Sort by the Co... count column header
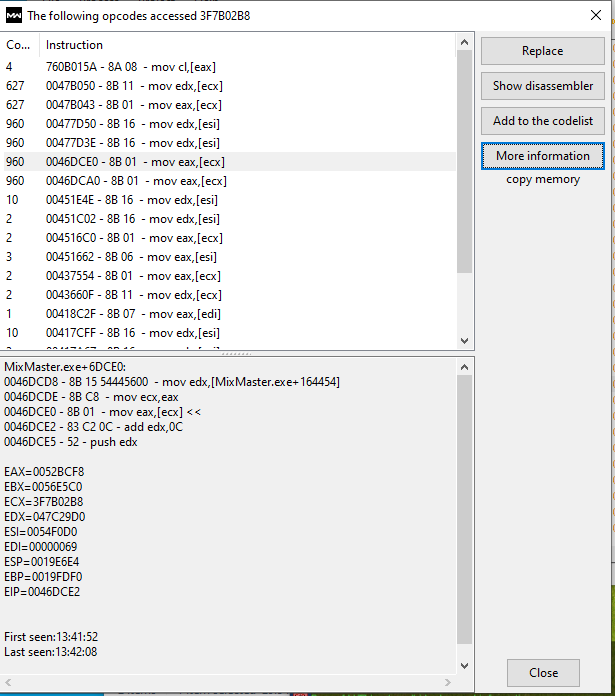Screen dimensions: 615x696 (x=20, y=45)
